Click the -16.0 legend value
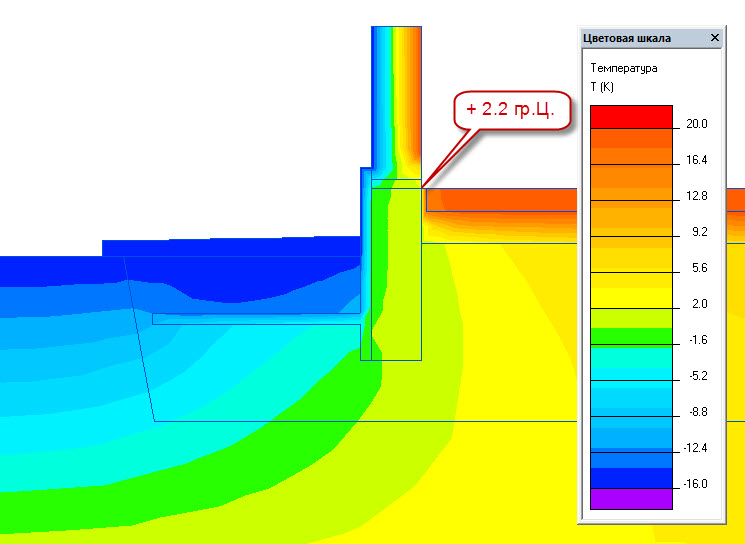This screenshot has height=544, width=745. [x=696, y=484]
